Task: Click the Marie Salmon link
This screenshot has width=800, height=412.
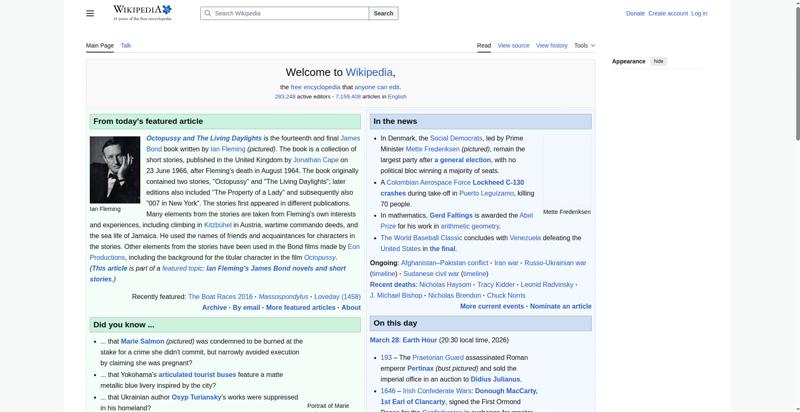Action: pos(142,341)
